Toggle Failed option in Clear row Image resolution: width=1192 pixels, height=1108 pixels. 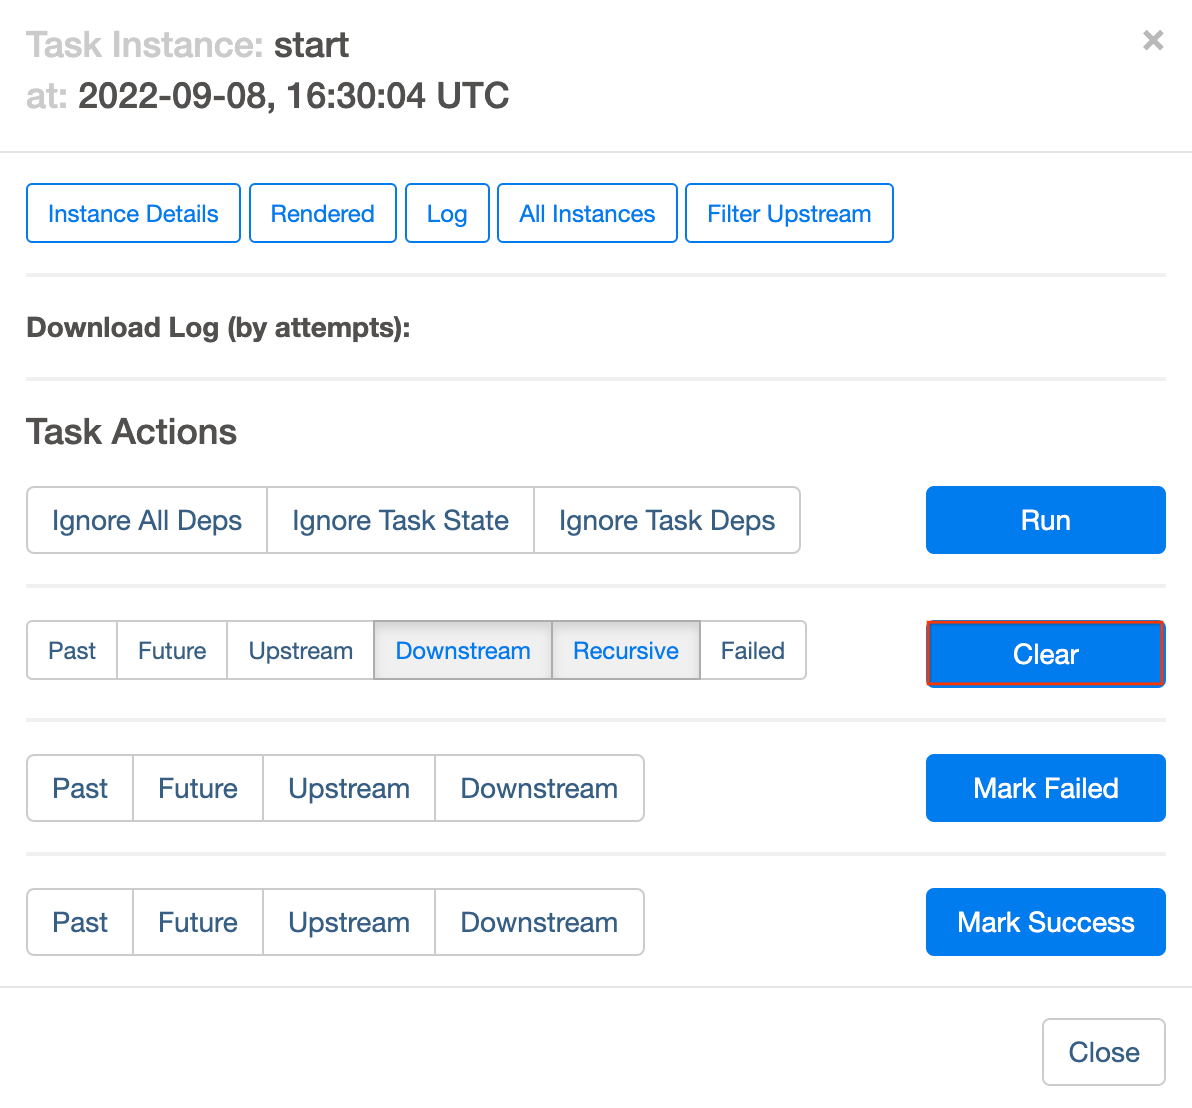(753, 651)
